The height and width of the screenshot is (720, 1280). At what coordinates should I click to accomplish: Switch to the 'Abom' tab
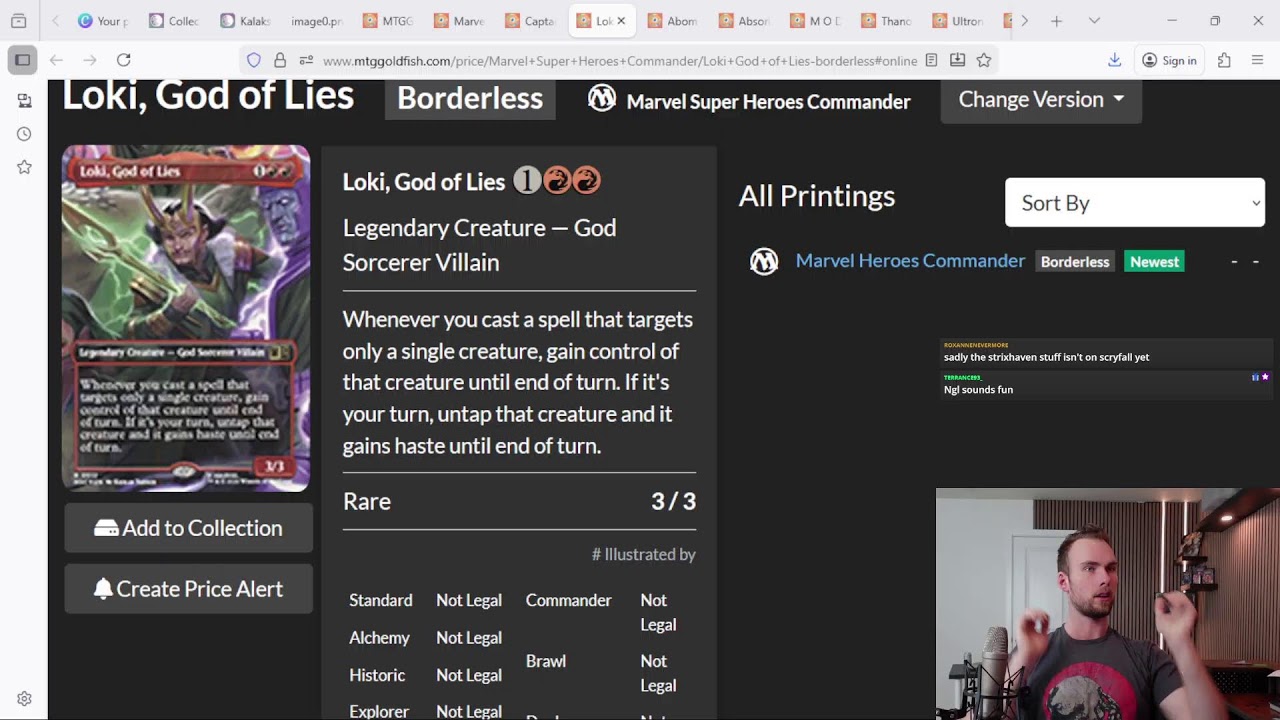coord(673,20)
